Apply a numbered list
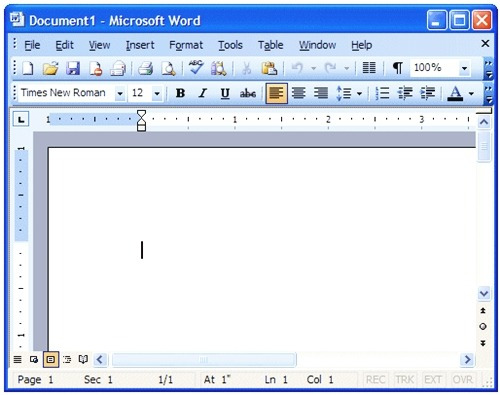The height and width of the screenshot is (395, 500). 382,93
